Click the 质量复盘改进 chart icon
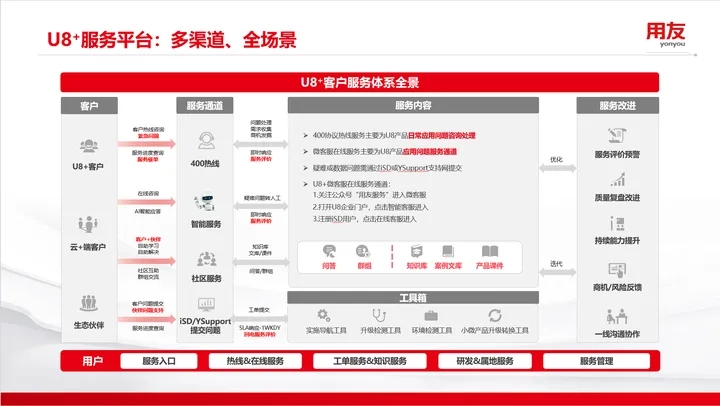720x406 pixels. click(618, 180)
